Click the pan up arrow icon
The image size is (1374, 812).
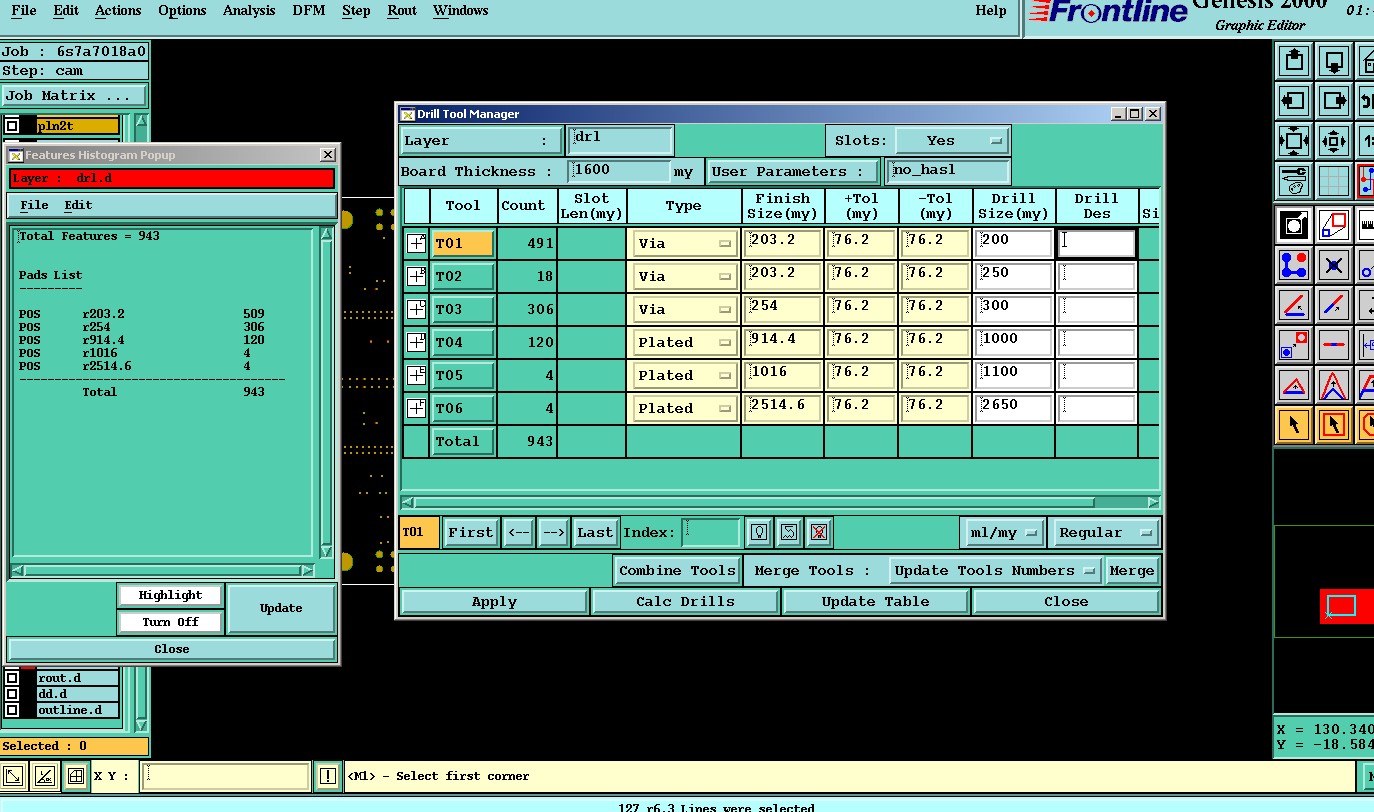[1294, 61]
